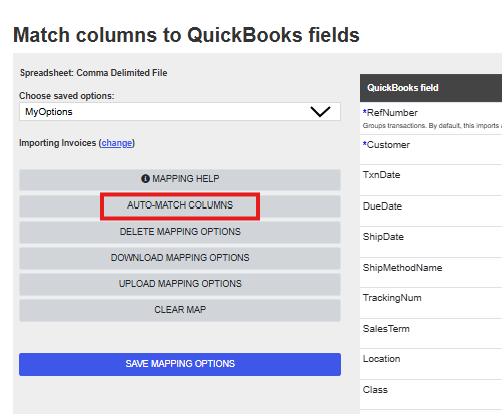Screen dimensions: 502x414
Task: Open the MAPPING HELP button
Action: tap(180, 179)
